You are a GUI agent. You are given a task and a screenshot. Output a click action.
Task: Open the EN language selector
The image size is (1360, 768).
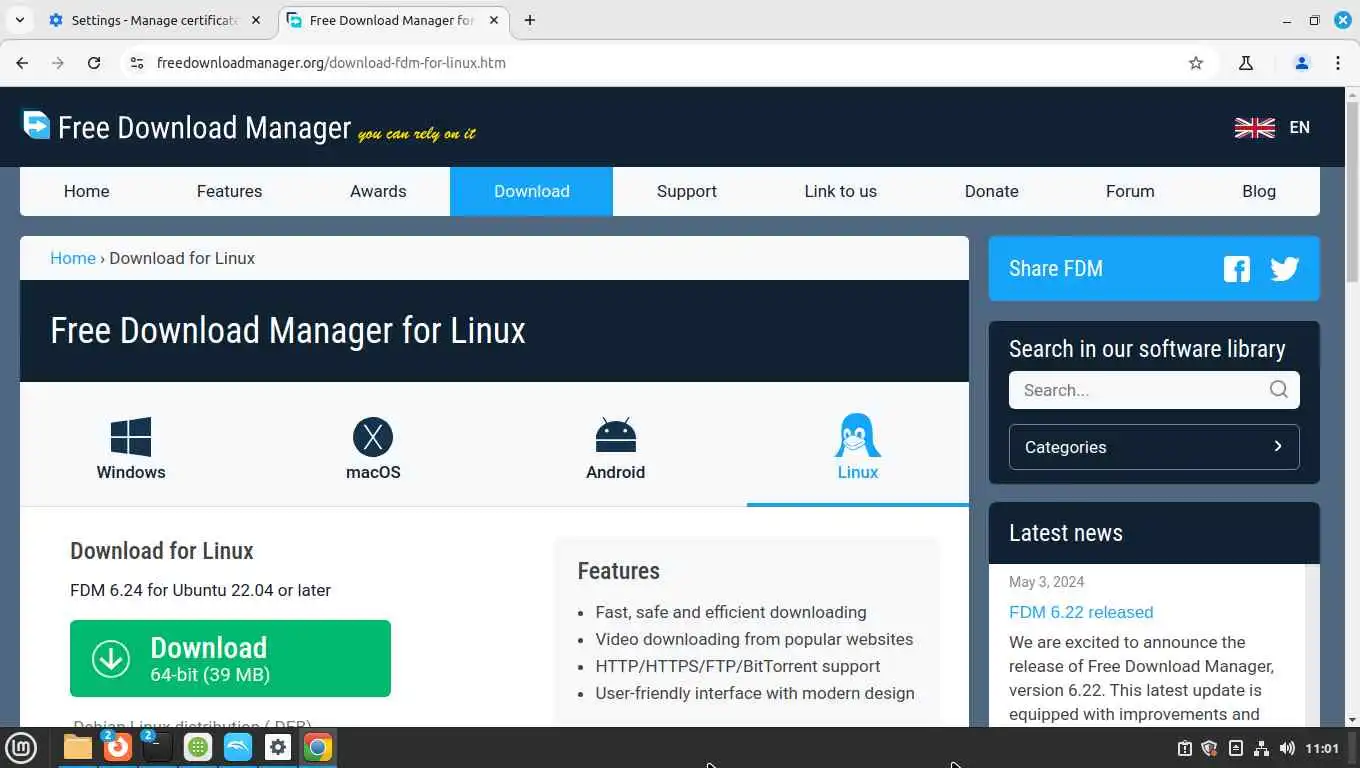(1299, 127)
